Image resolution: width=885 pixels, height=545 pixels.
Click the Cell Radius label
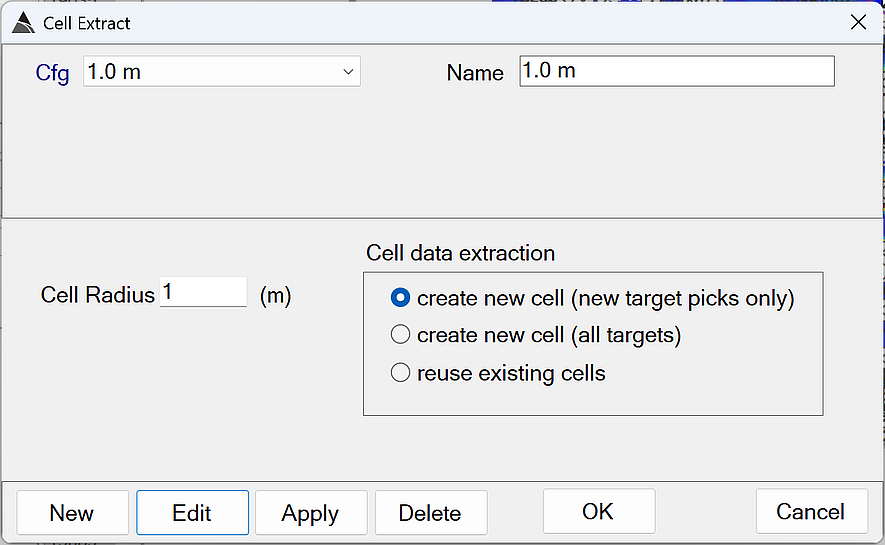click(x=98, y=295)
